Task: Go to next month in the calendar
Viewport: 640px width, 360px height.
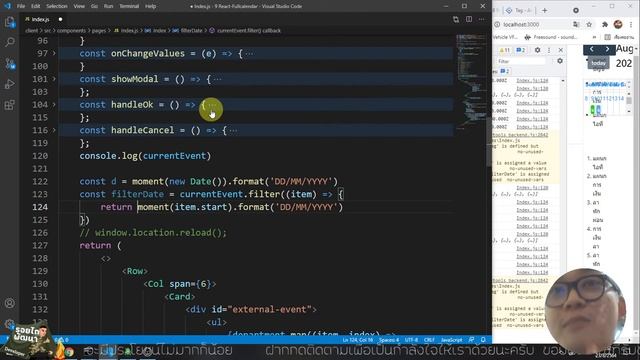Action: click(607, 49)
